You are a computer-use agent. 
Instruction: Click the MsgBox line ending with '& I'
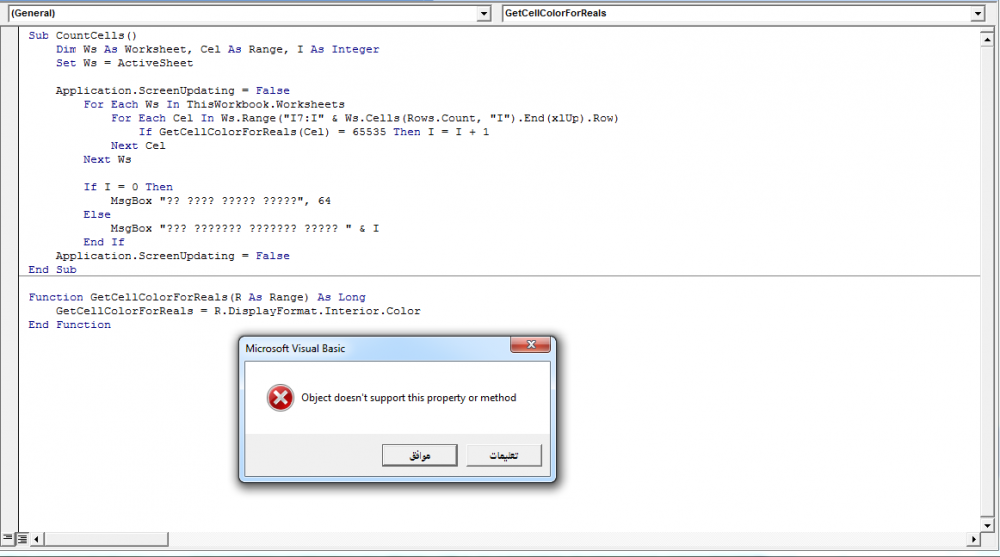point(245,228)
